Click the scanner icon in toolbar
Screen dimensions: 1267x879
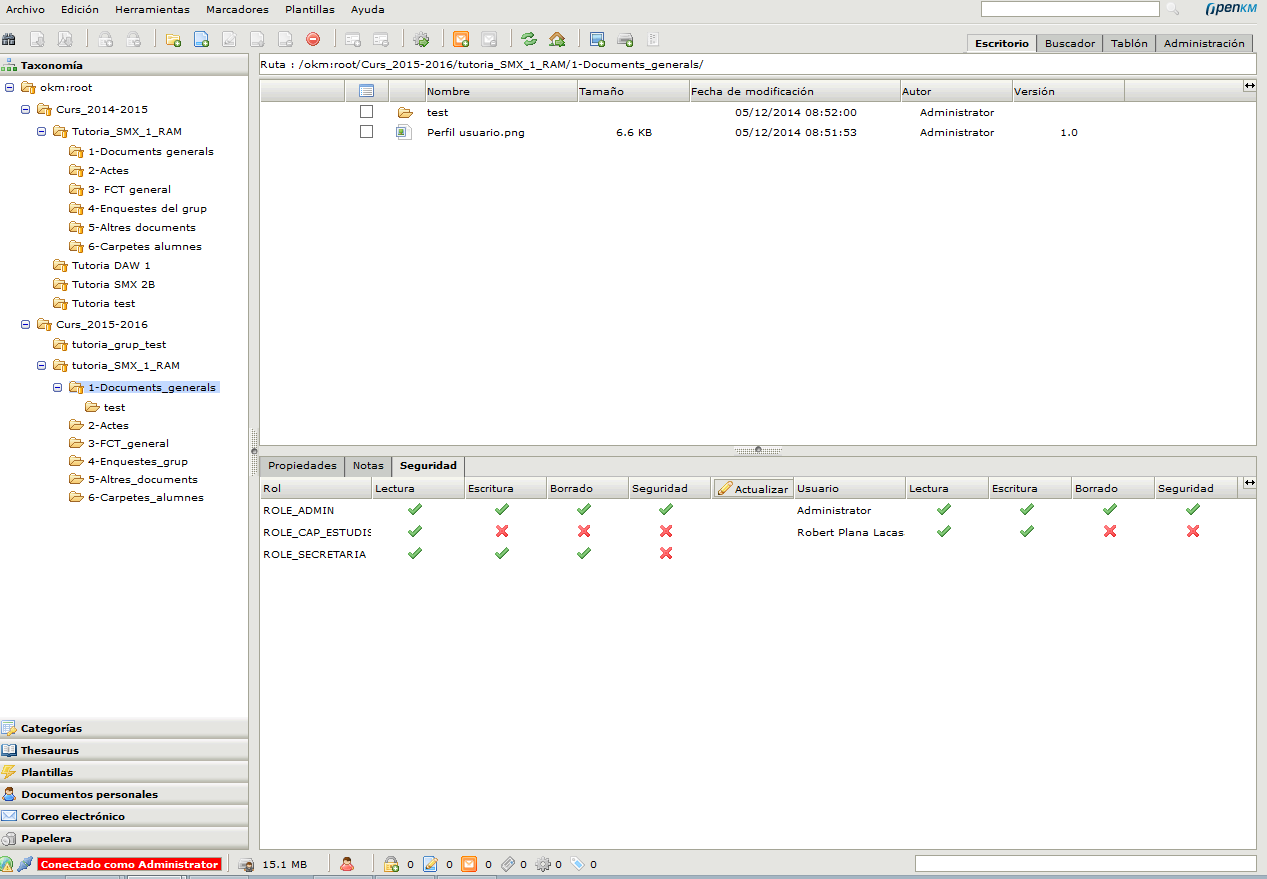click(x=625, y=40)
